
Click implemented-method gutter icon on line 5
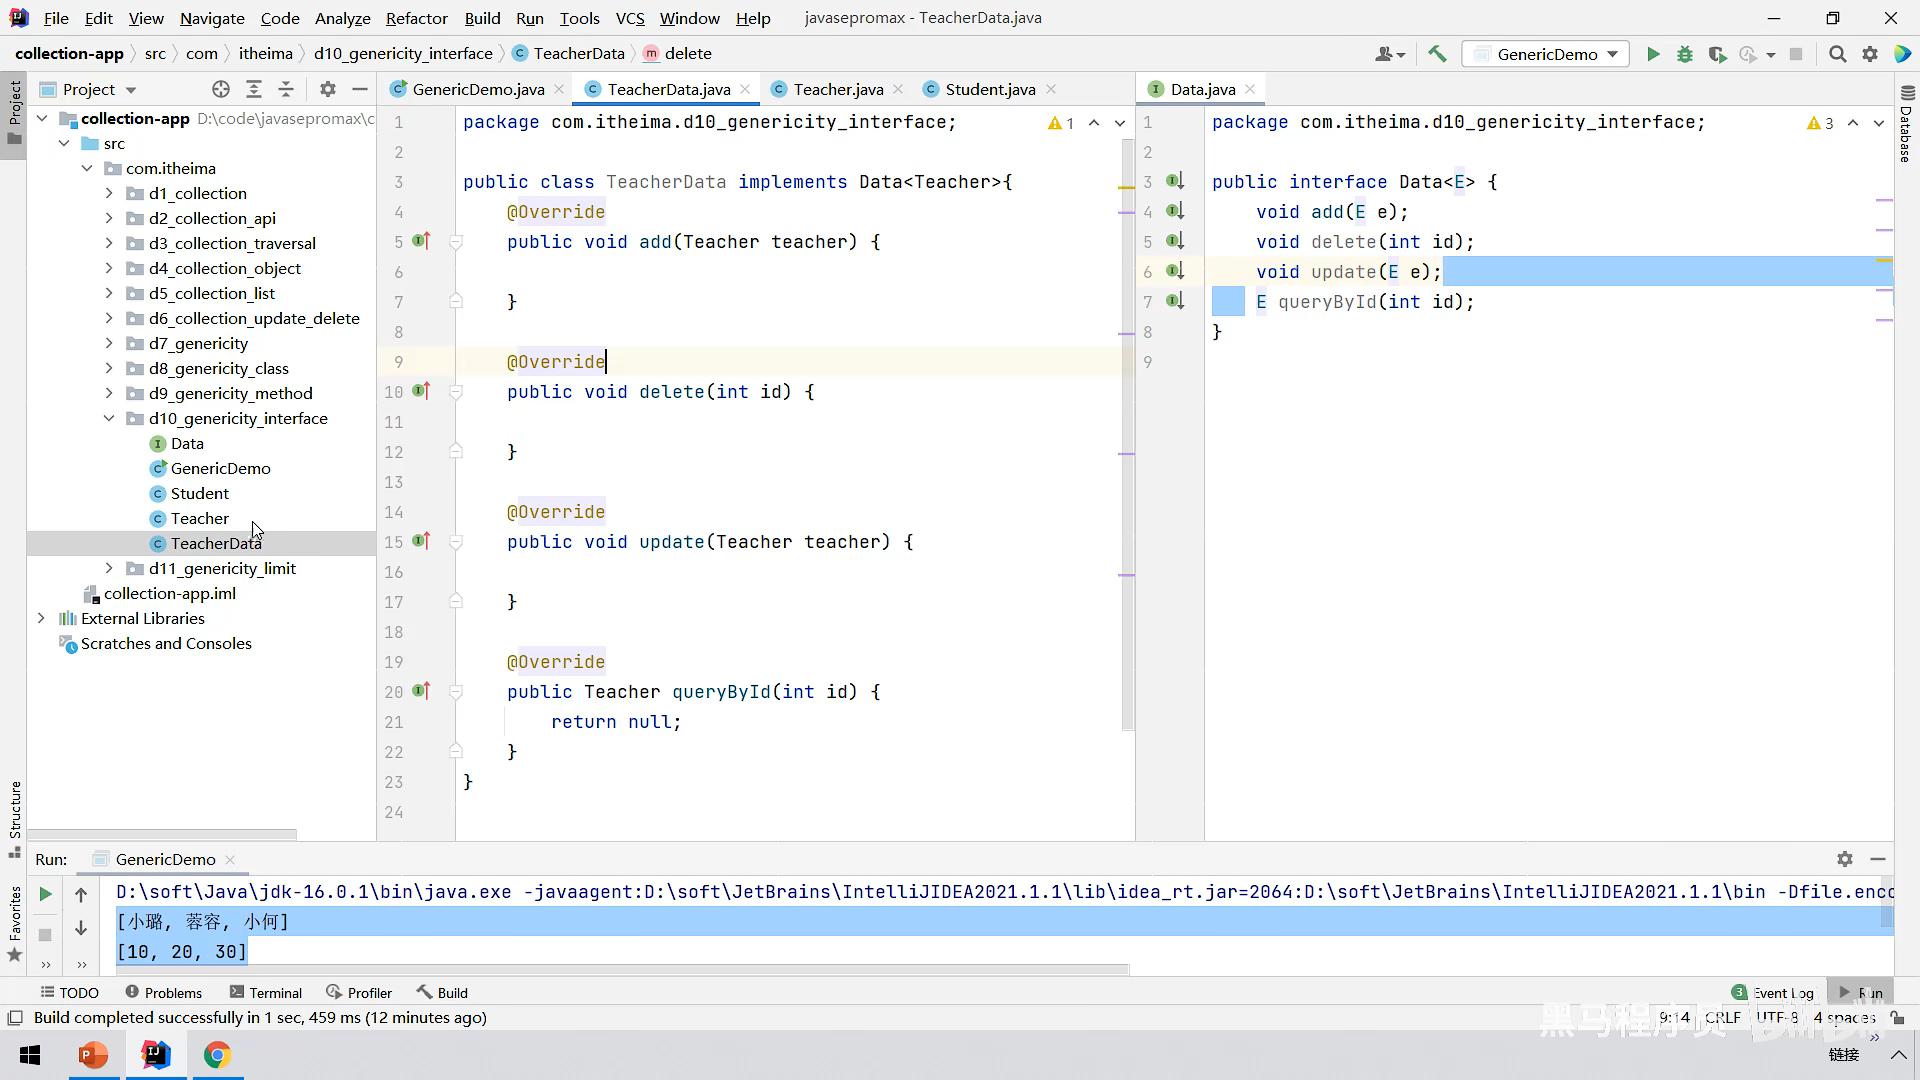pos(421,241)
